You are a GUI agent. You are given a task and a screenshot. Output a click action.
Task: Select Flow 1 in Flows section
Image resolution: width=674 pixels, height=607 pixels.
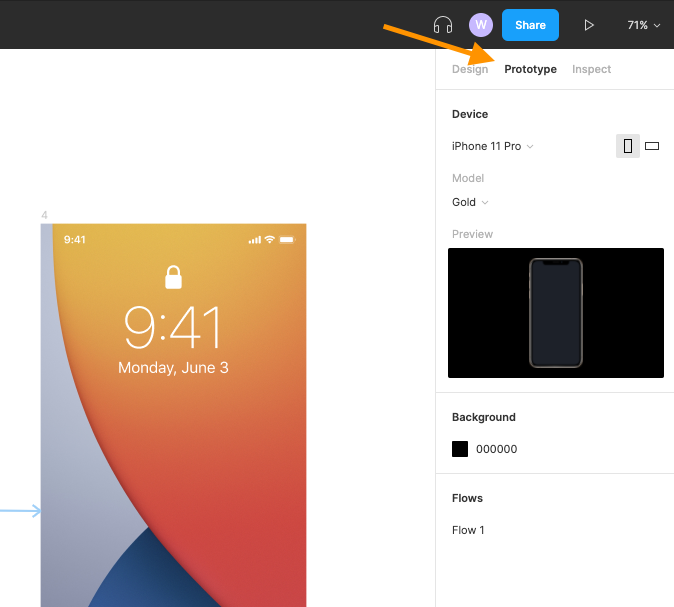click(468, 530)
